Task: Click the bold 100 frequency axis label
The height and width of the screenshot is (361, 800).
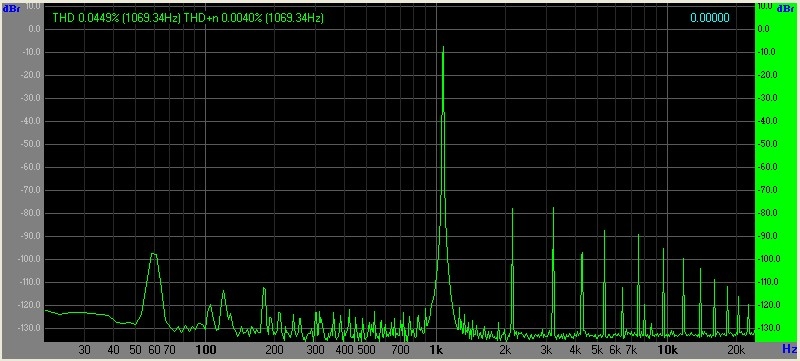Action: click(206, 350)
